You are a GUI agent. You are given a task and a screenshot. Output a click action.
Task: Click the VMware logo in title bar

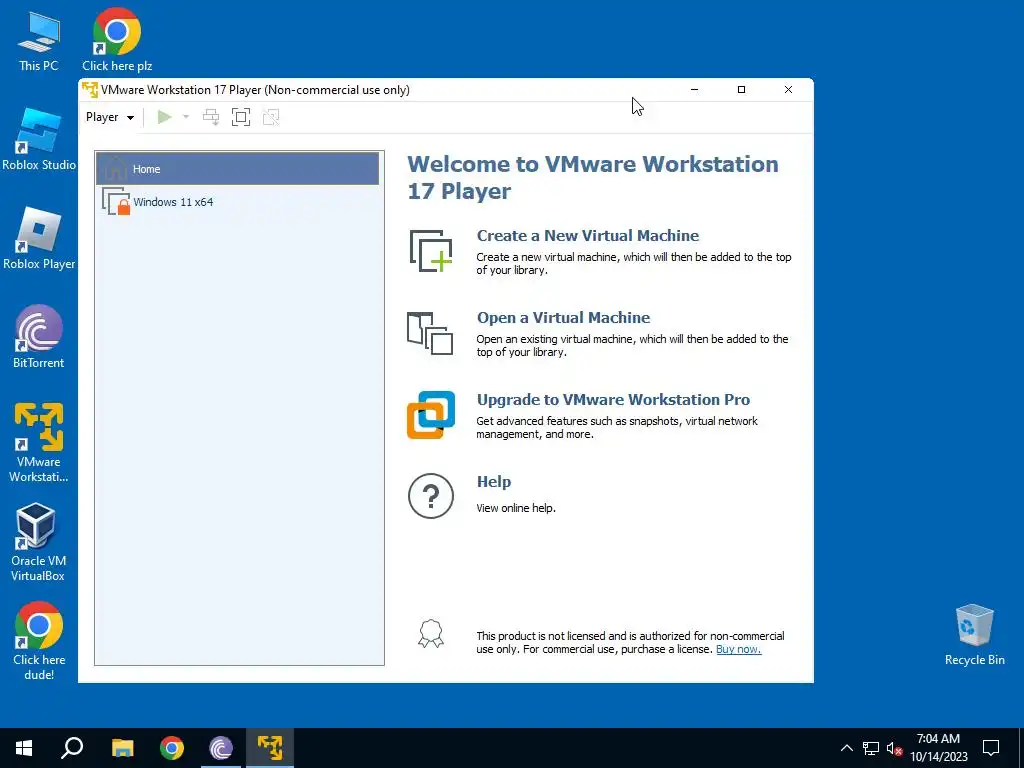pyautogui.click(x=90, y=89)
